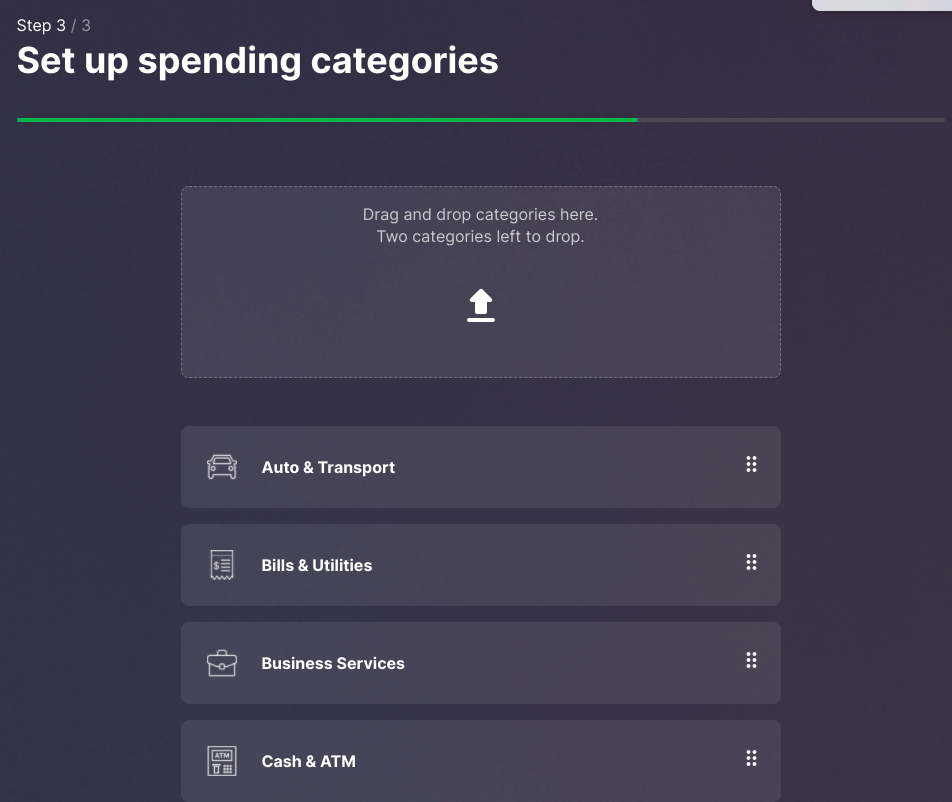The height and width of the screenshot is (802, 952).
Task: Click the white panel in the top-right corner
Action: [x=882, y=5]
